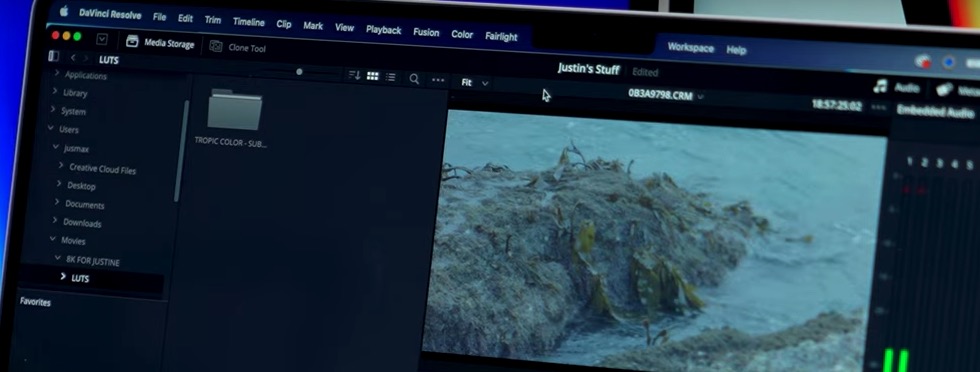Open the DaVinci Resolve application menu
The image size is (980, 372).
click(110, 14)
